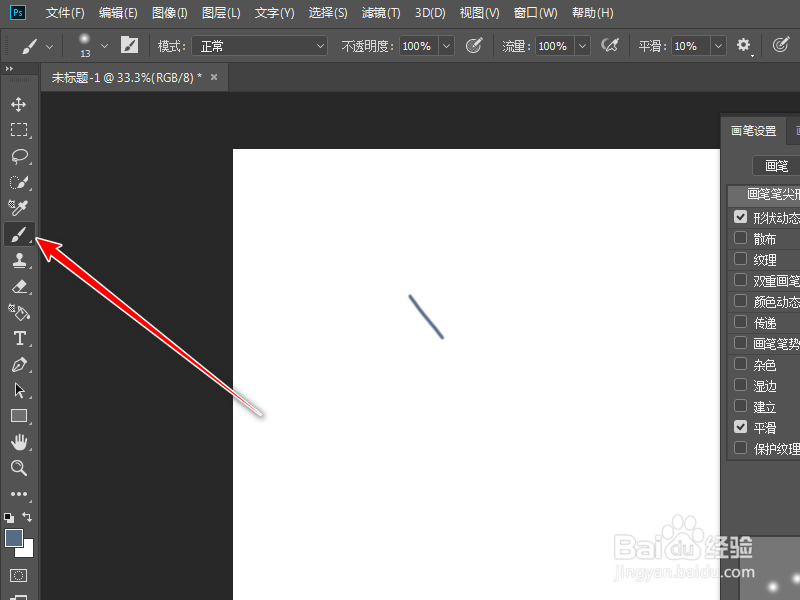
Task: Open the 平滑 smoothing slider arrow
Action: click(x=718, y=46)
